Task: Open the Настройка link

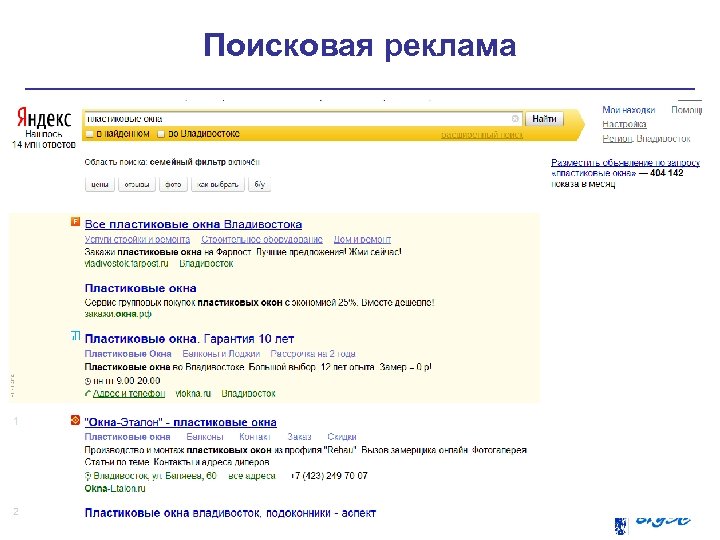Action: pyautogui.click(x=624, y=124)
